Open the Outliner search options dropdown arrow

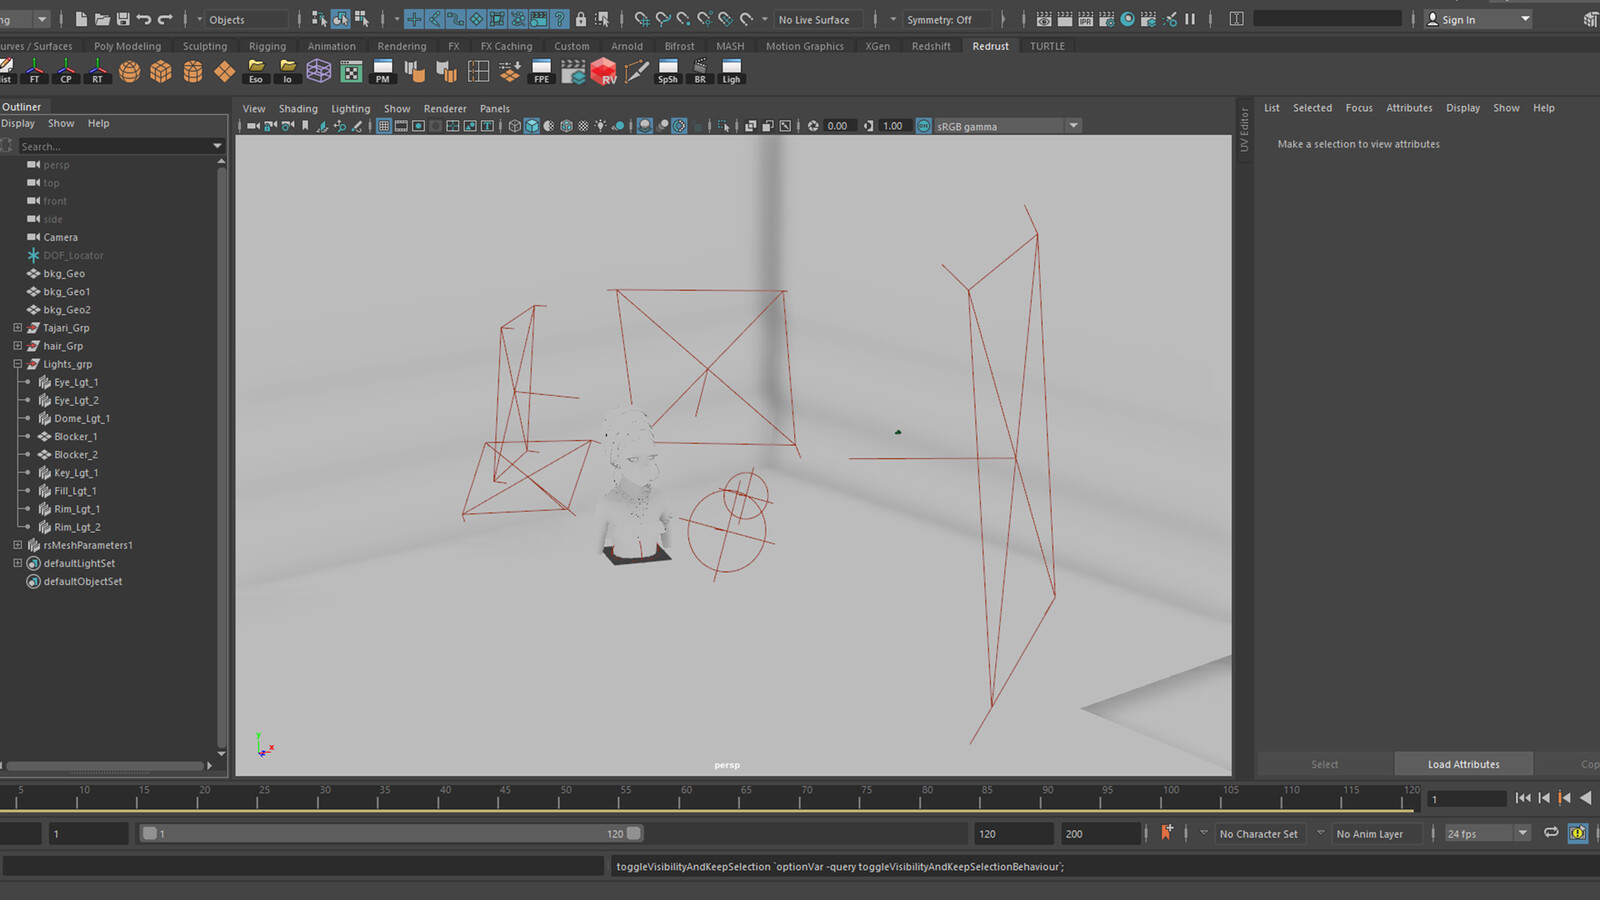point(217,146)
